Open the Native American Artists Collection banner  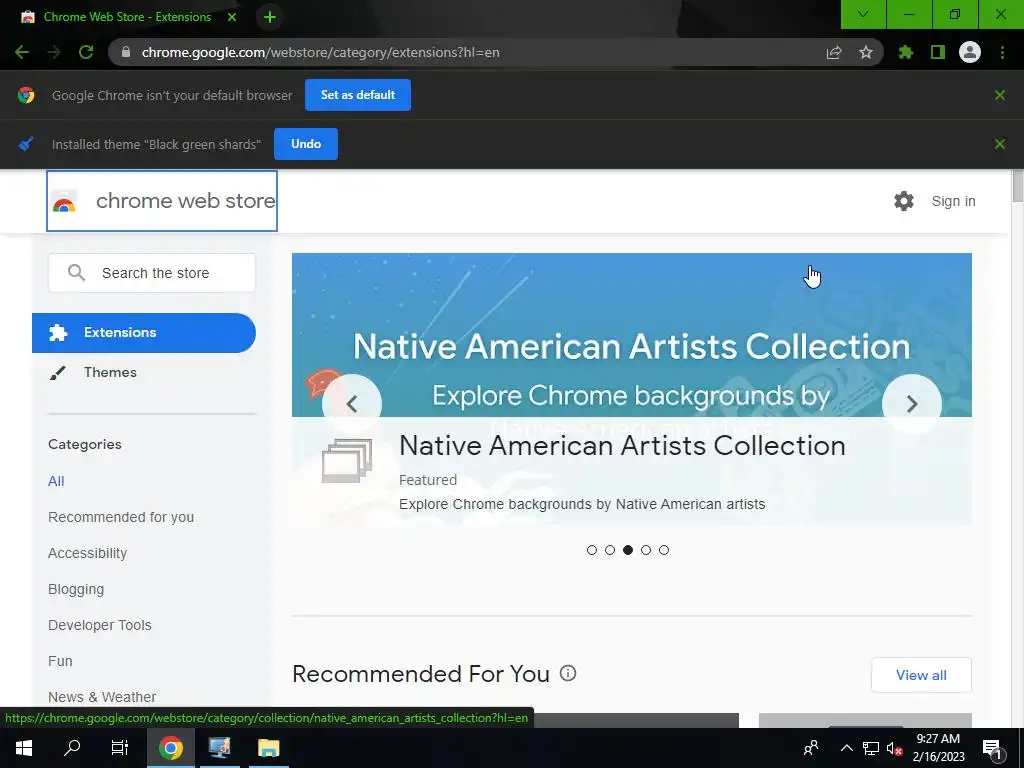(x=632, y=389)
